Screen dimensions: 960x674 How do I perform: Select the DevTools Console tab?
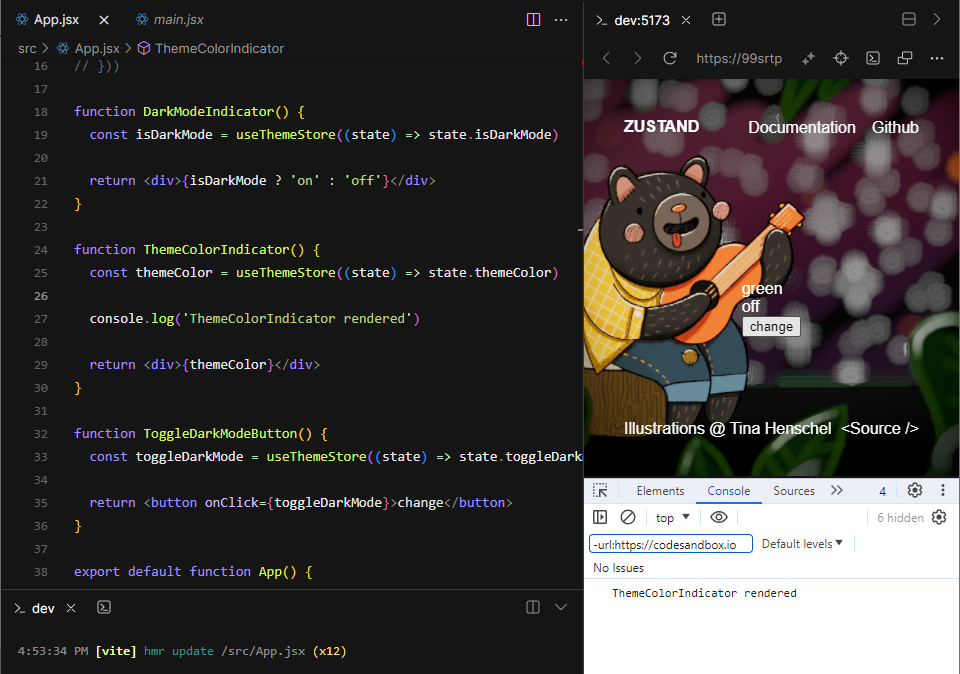click(x=729, y=491)
